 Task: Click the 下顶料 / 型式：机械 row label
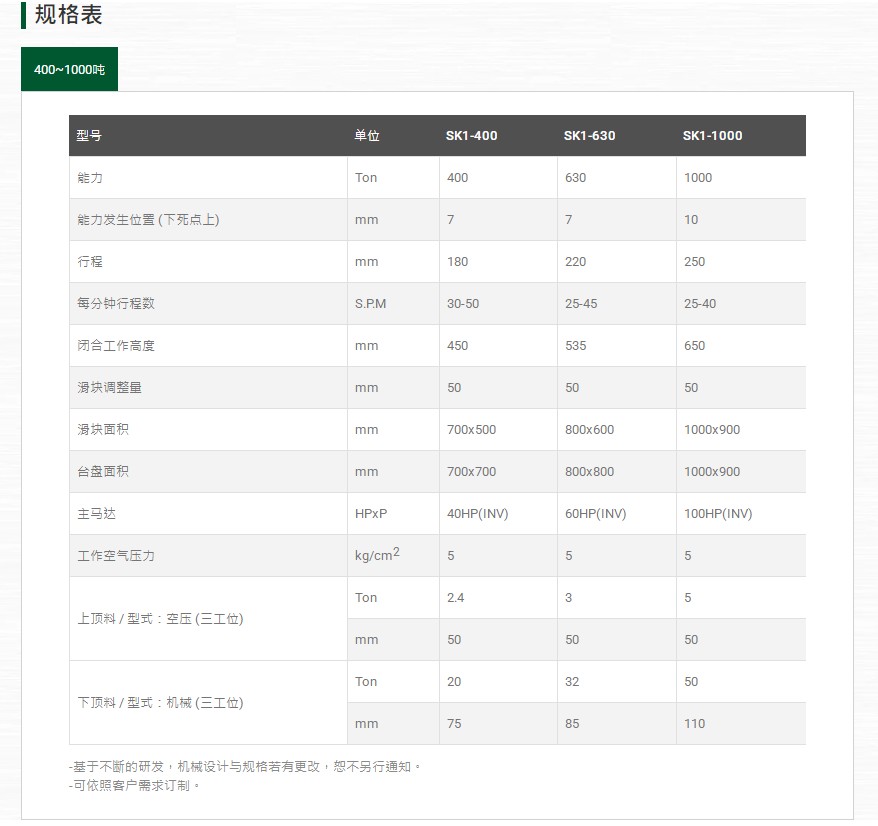point(160,703)
